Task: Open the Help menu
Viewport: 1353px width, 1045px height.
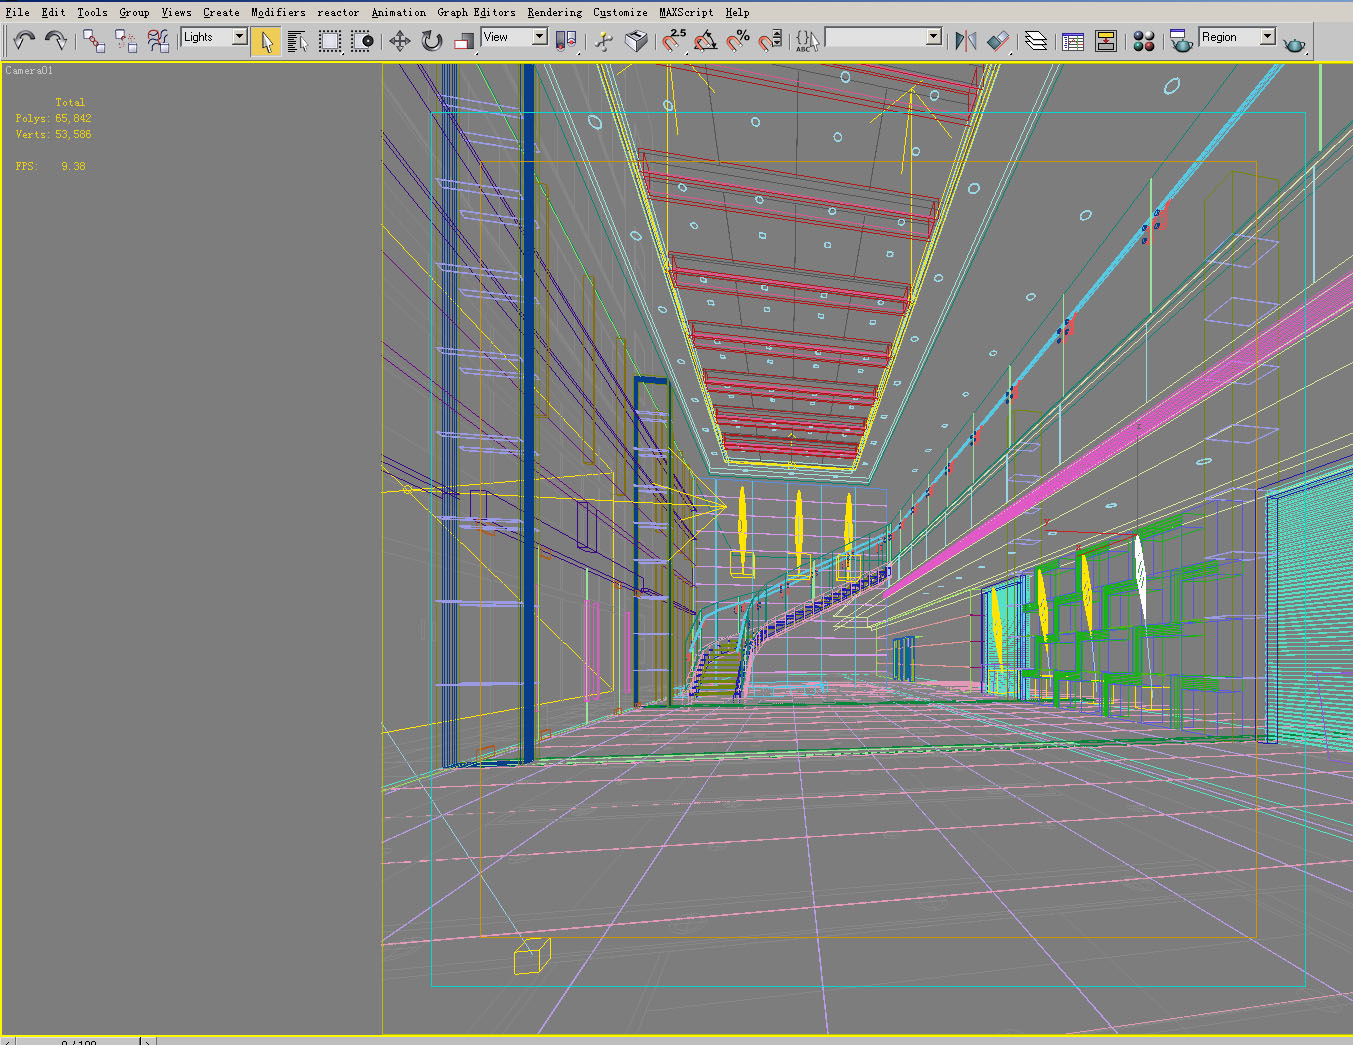Action: coord(737,12)
